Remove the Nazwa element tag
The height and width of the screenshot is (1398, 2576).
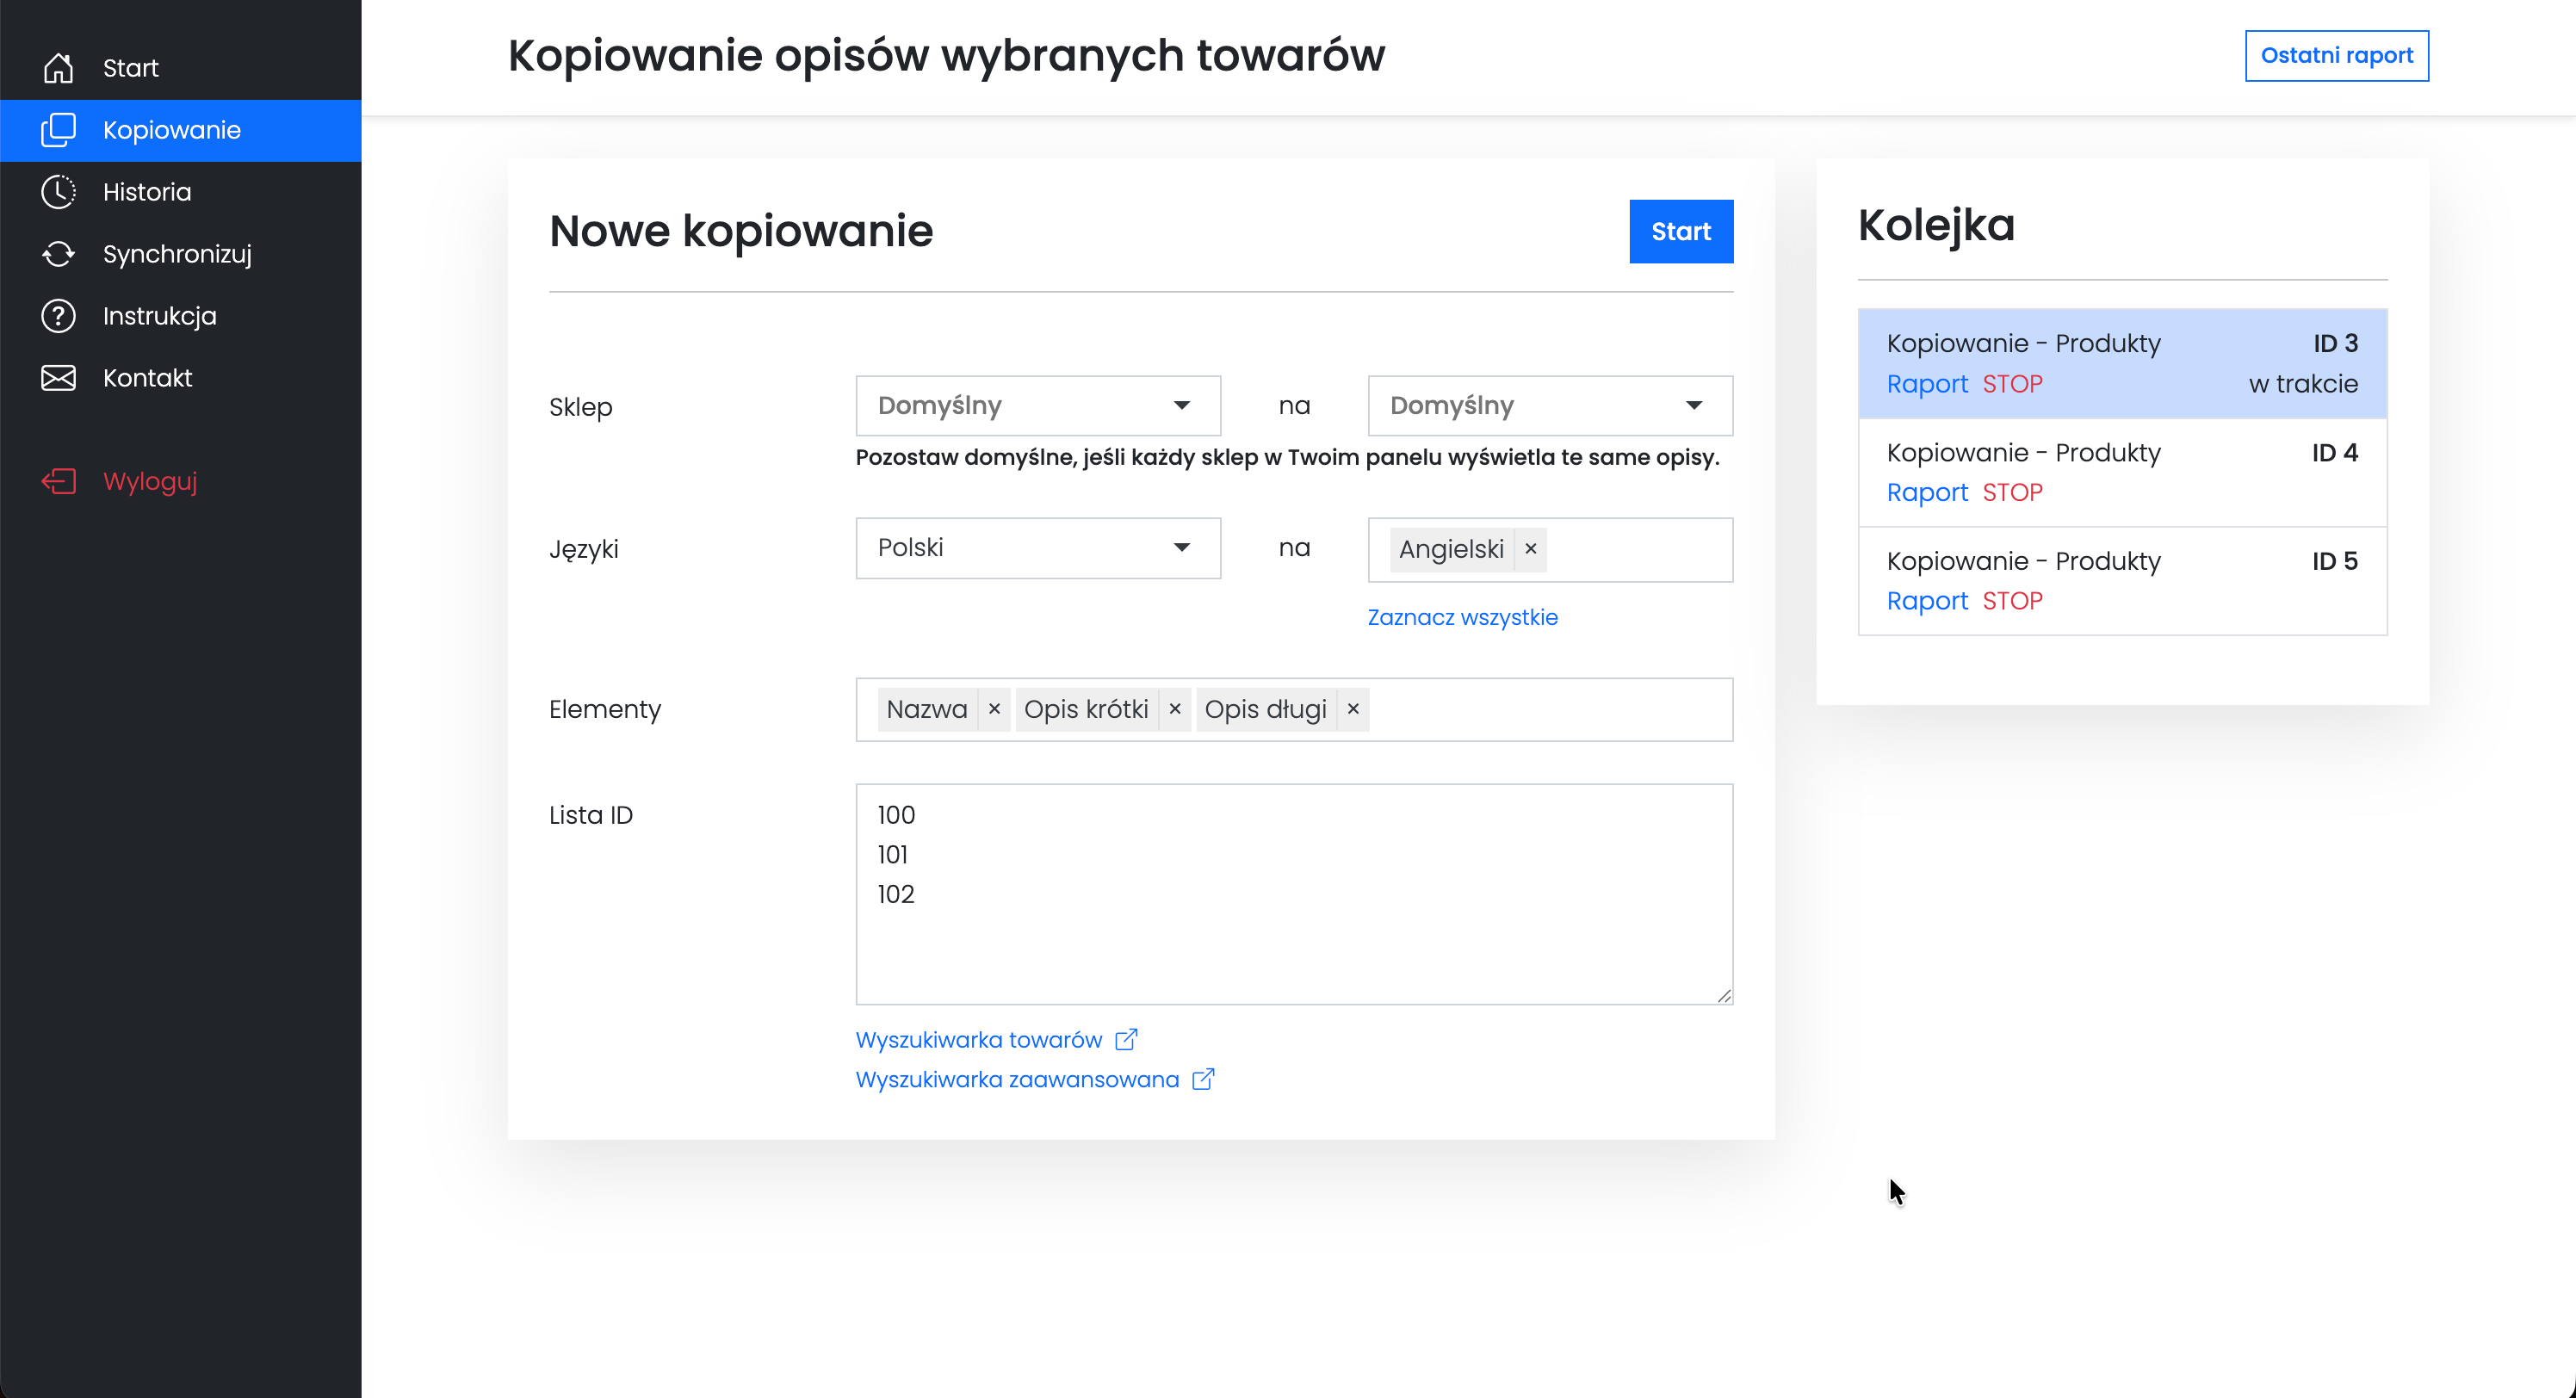point(994,709)
